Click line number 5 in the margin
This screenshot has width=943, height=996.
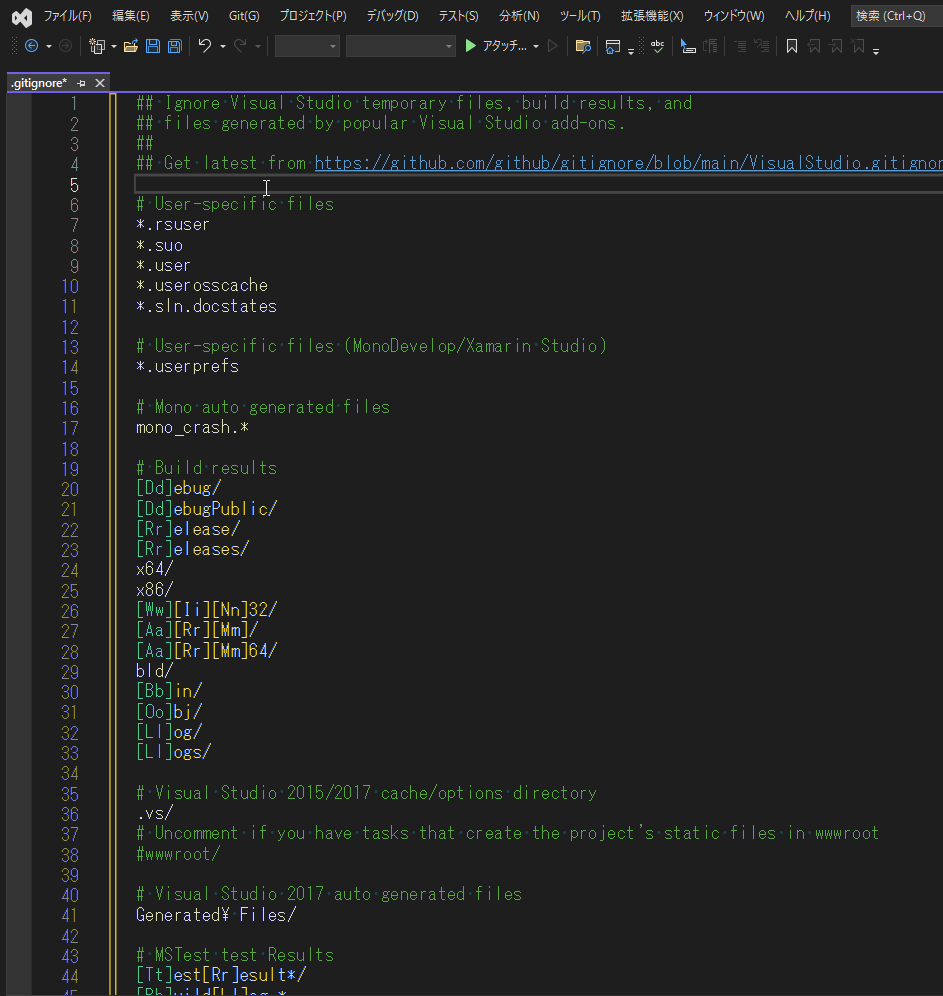[x=74, y=185]
